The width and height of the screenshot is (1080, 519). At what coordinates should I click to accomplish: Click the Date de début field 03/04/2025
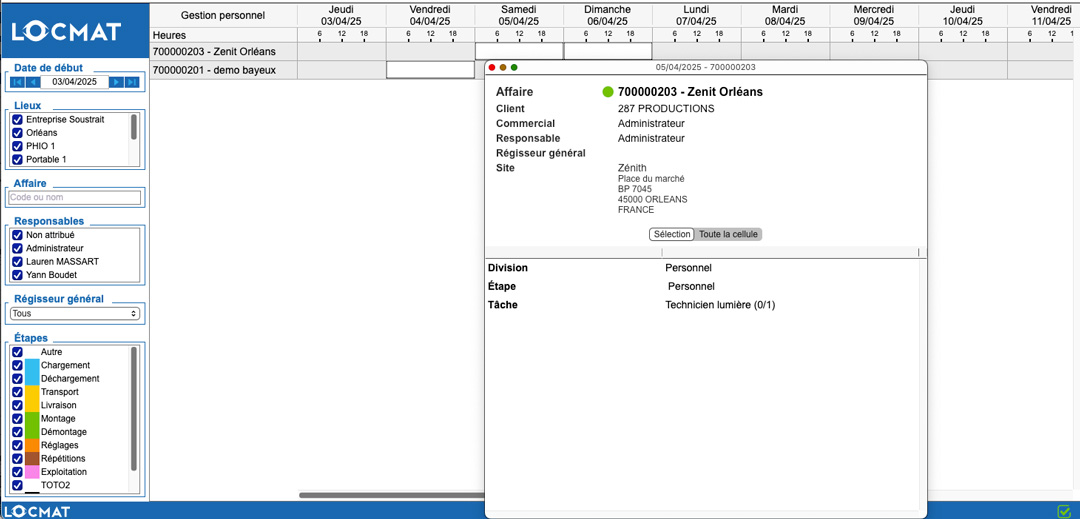(75, 82)
